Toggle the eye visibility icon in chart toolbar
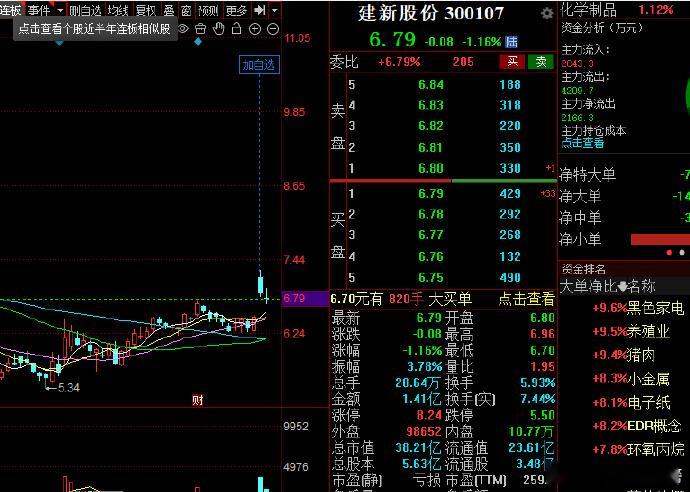The height and width of the screenshot is (492, 690). [184, 29]
